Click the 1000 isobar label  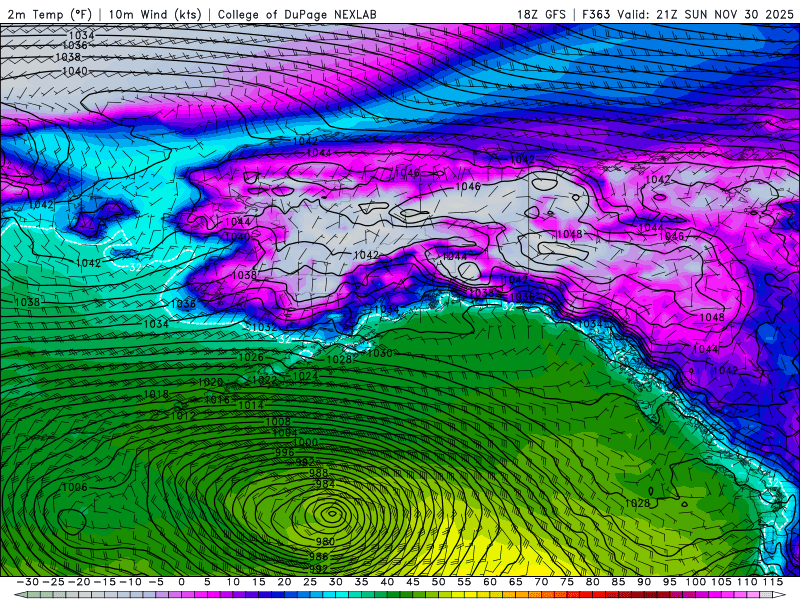pos(306,442)
